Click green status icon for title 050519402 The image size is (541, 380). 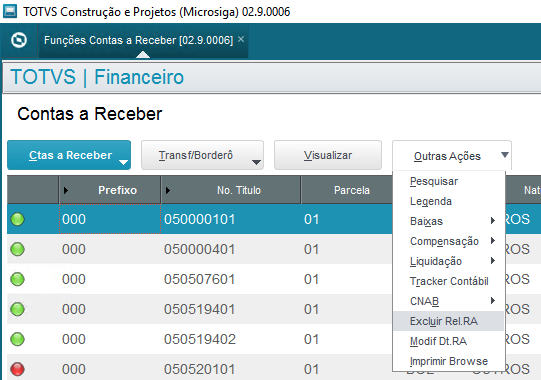click(18, 339)
